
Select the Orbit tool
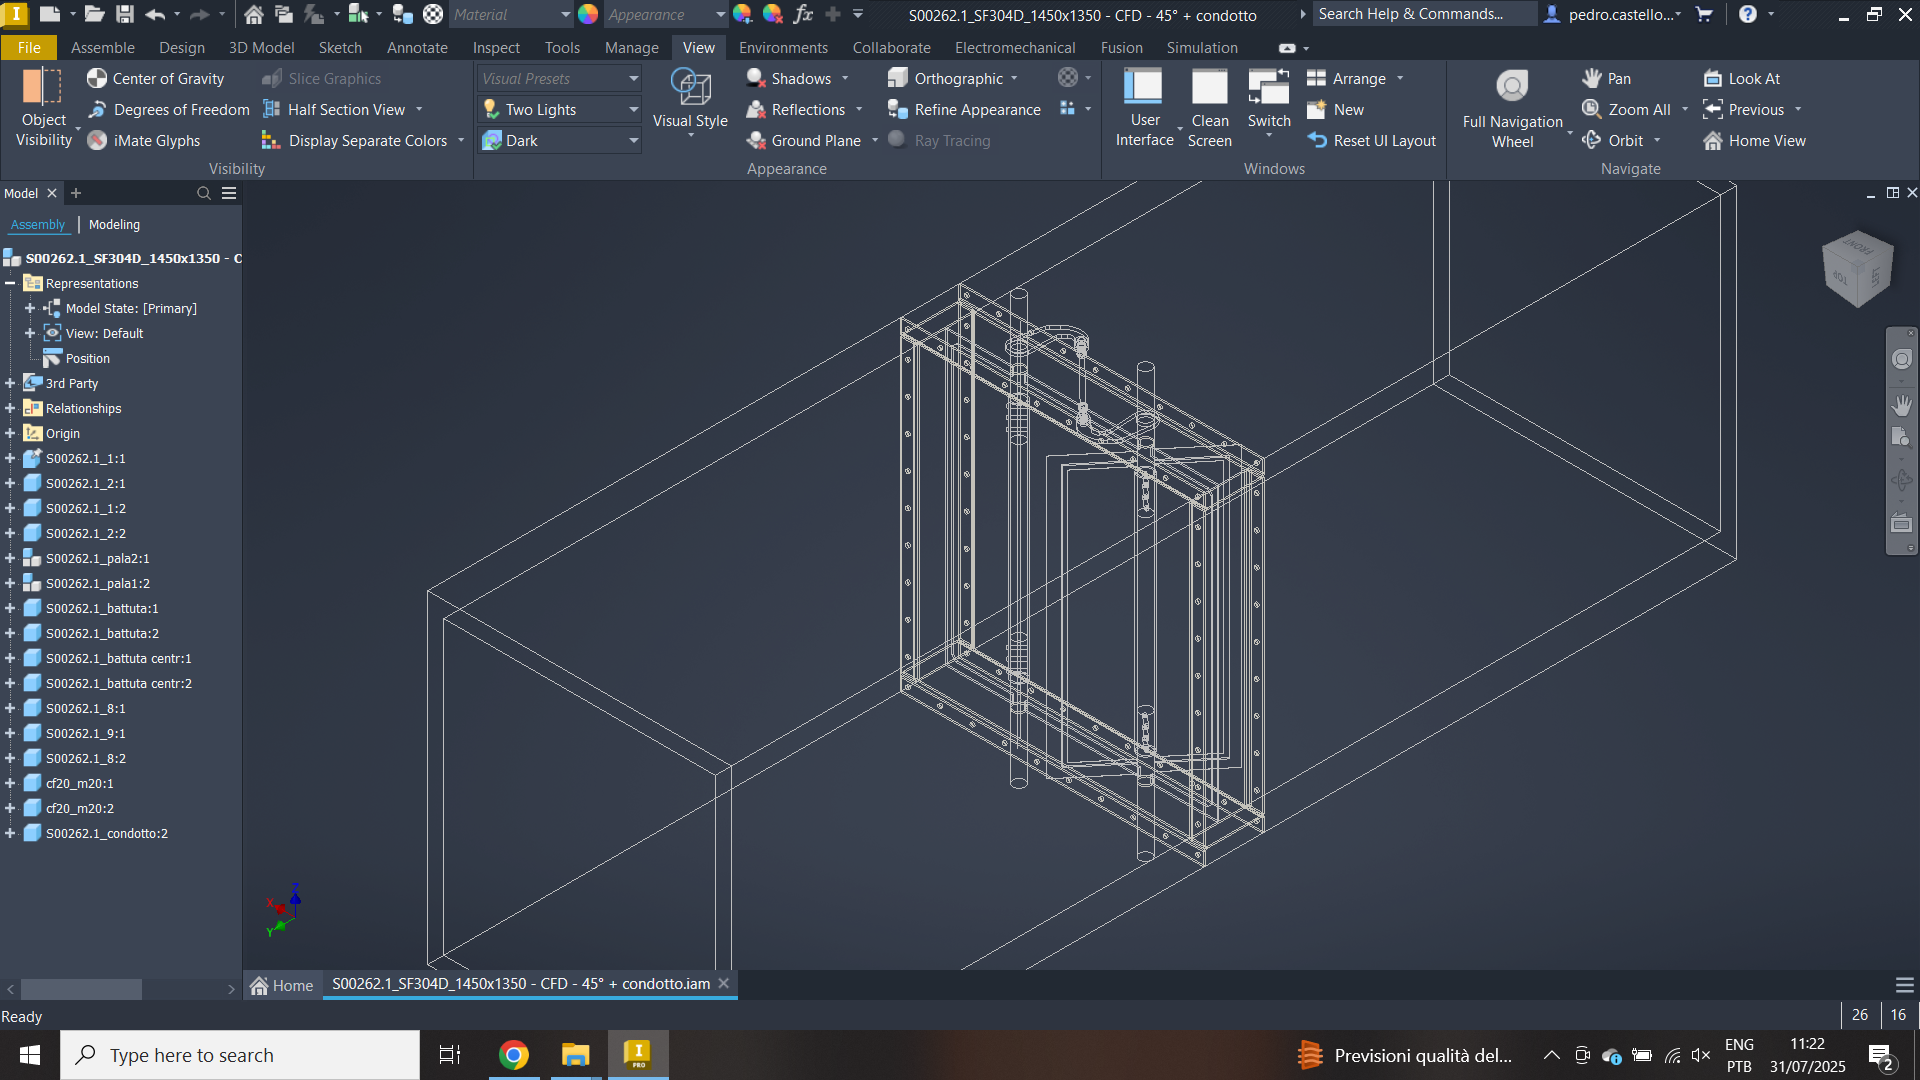(x=1612, y=140)
